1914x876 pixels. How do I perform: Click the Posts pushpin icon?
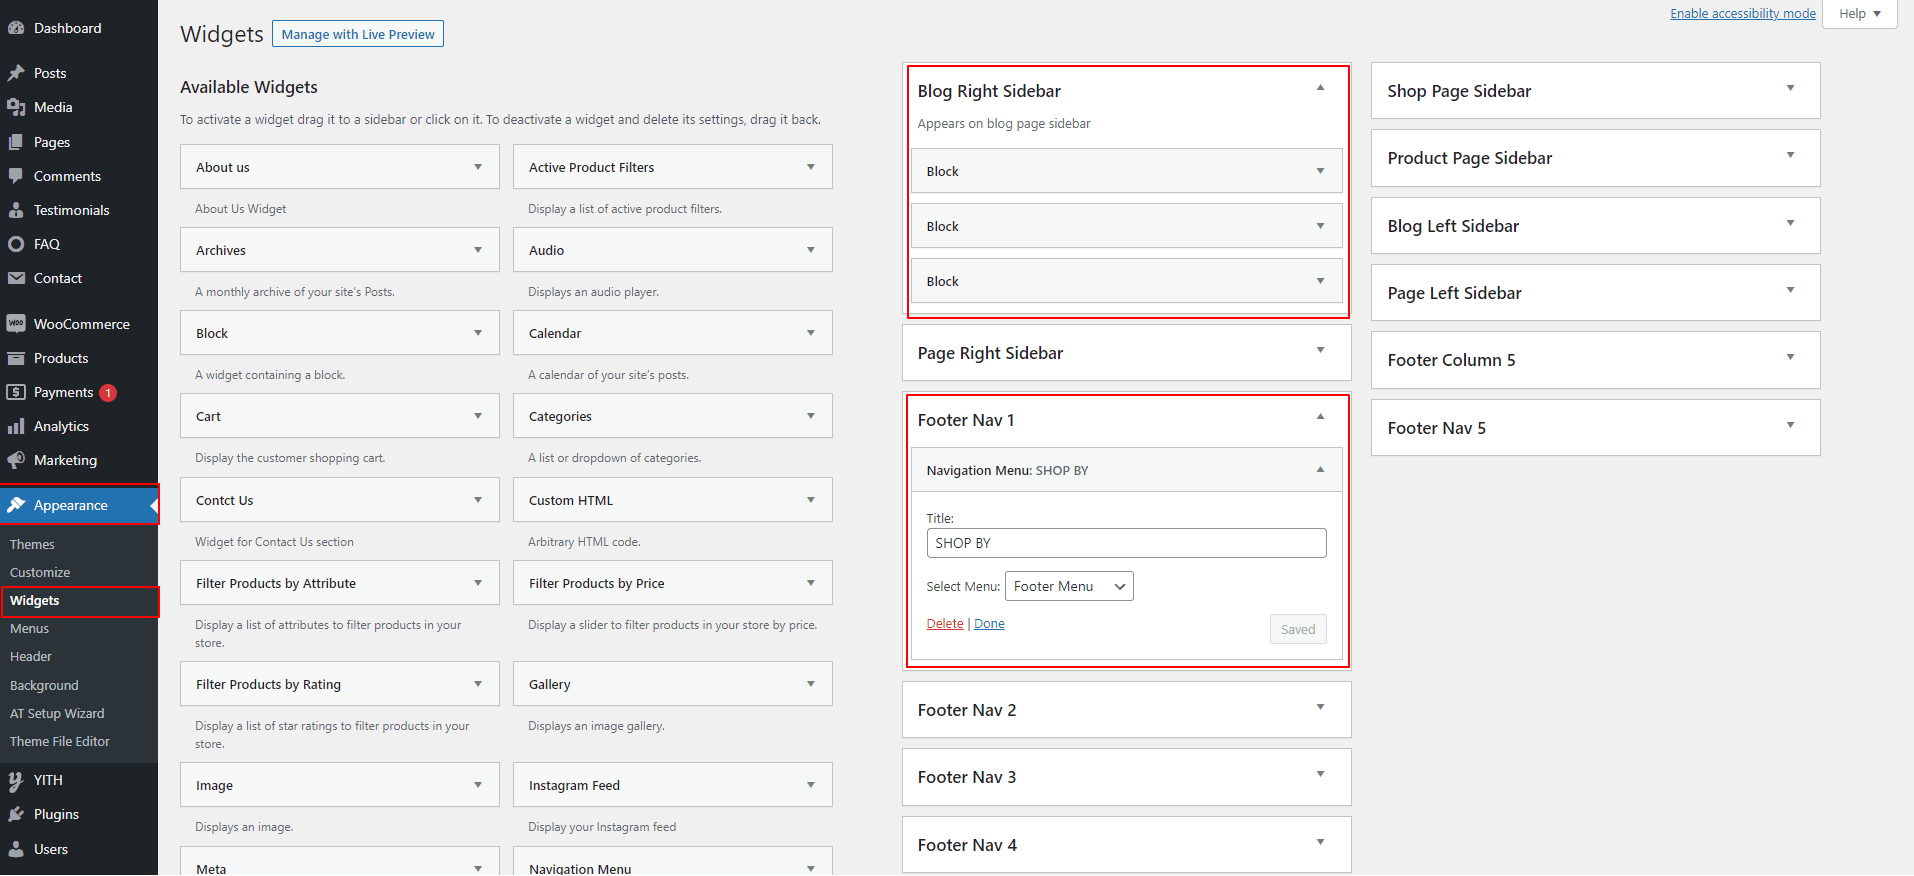point(16,73)
